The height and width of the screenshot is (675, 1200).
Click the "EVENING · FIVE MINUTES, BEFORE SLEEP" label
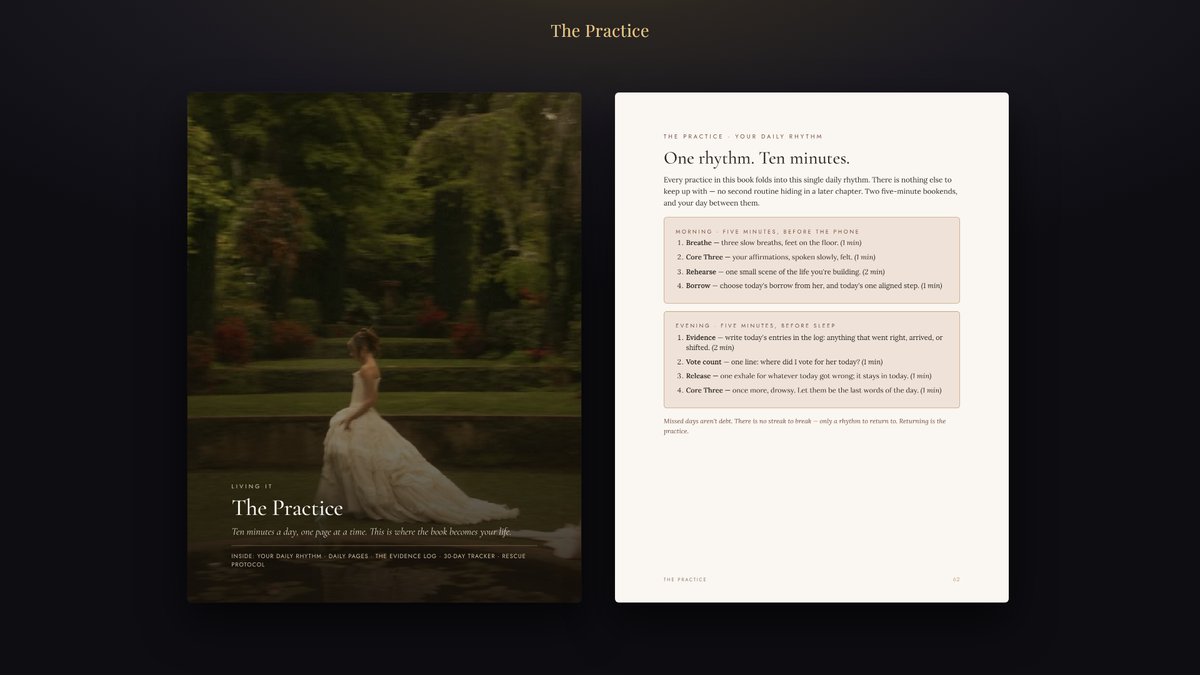(757, 326)
